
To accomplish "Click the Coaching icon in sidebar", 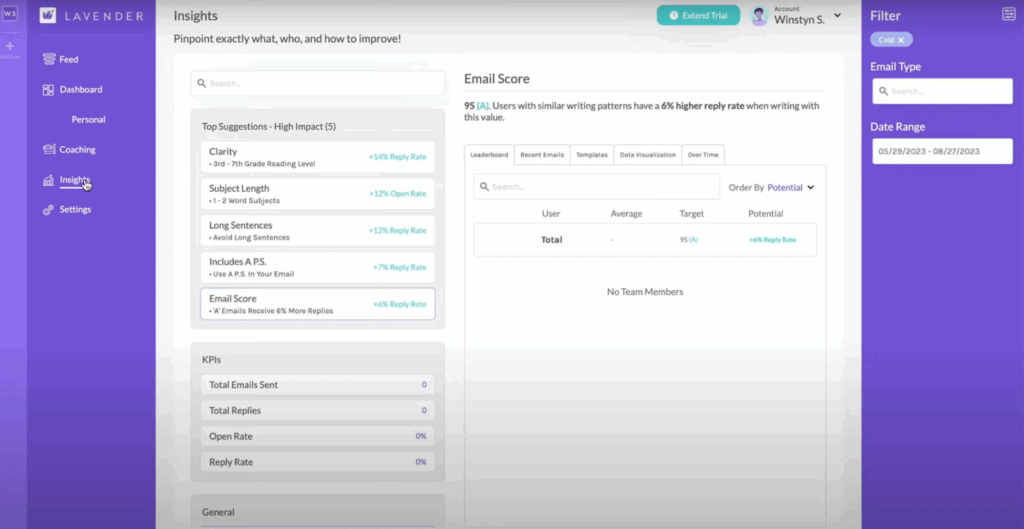I will point(49,150).
